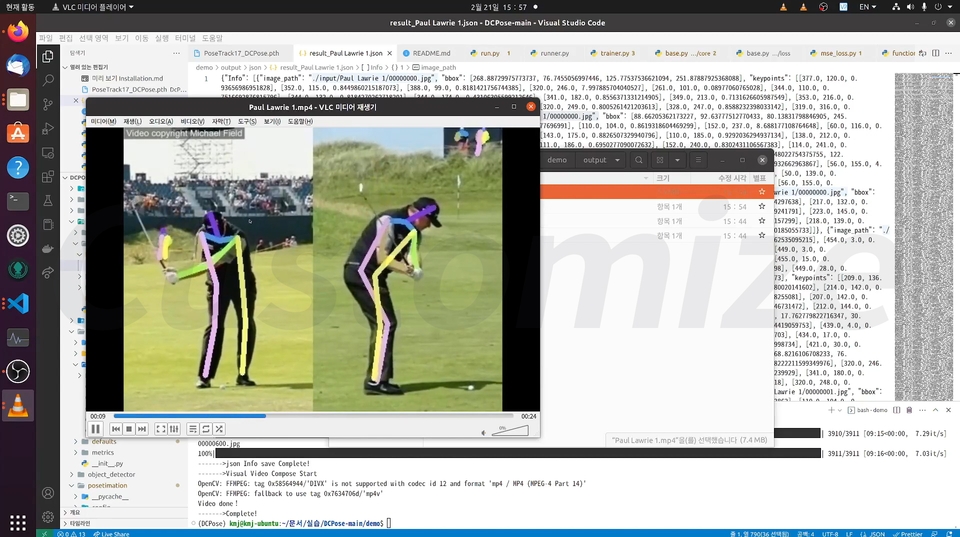Viewport: 960px width, 537px height.
Task: Open Installation.md preview in open editors
Action: (127, 78)
